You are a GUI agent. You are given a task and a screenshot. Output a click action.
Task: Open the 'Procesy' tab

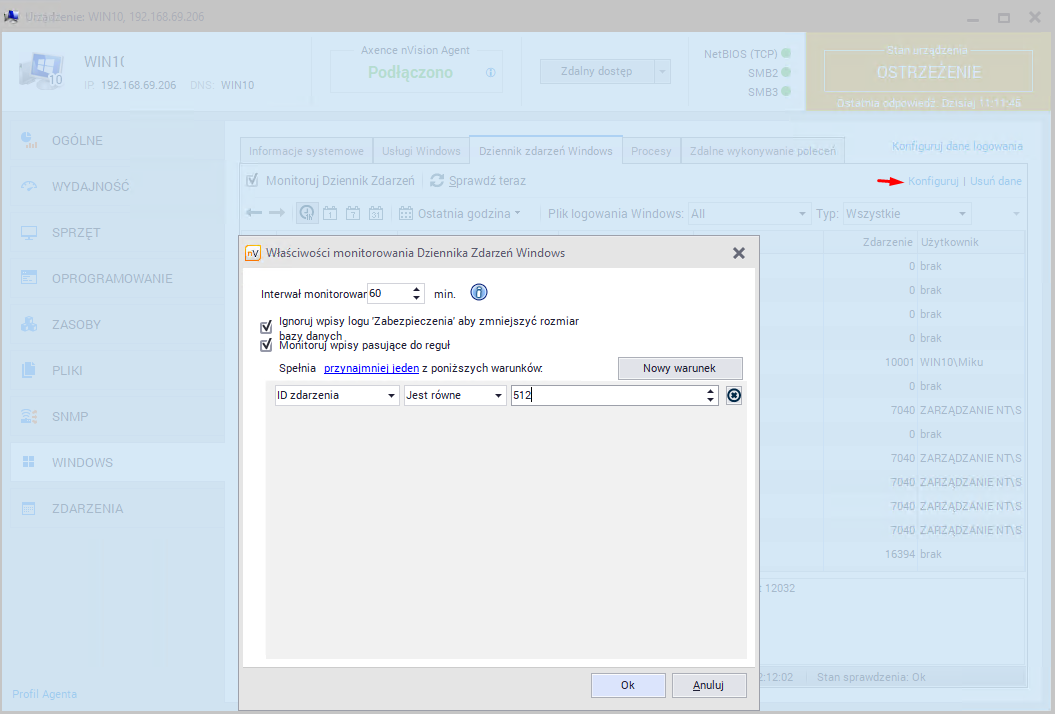[x=651, y=151]
